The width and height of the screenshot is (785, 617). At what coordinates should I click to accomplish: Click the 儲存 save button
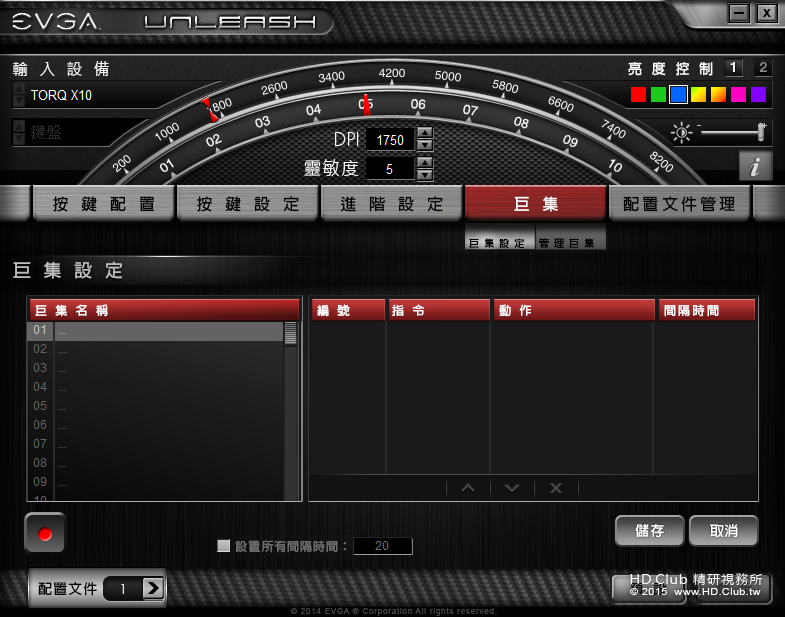point(649,530)
